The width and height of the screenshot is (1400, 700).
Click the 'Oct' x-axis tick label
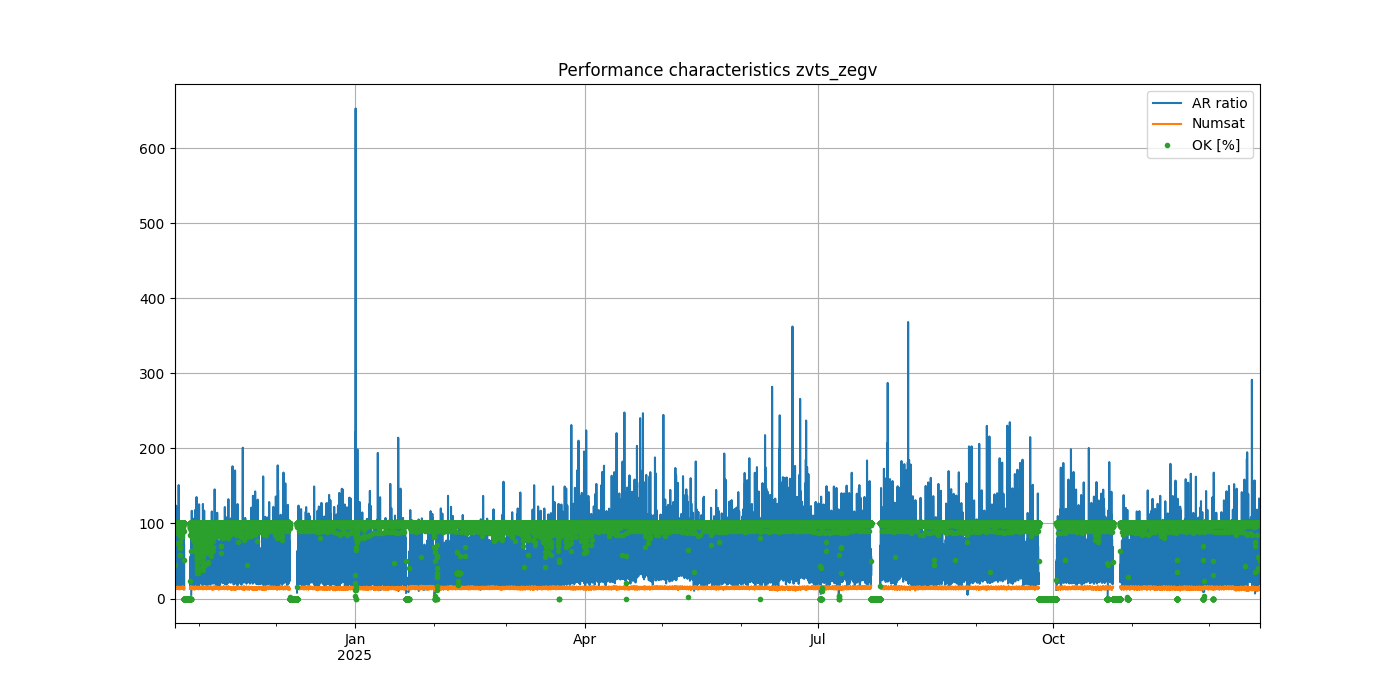pyautogui.click(x=1053, y=640)
